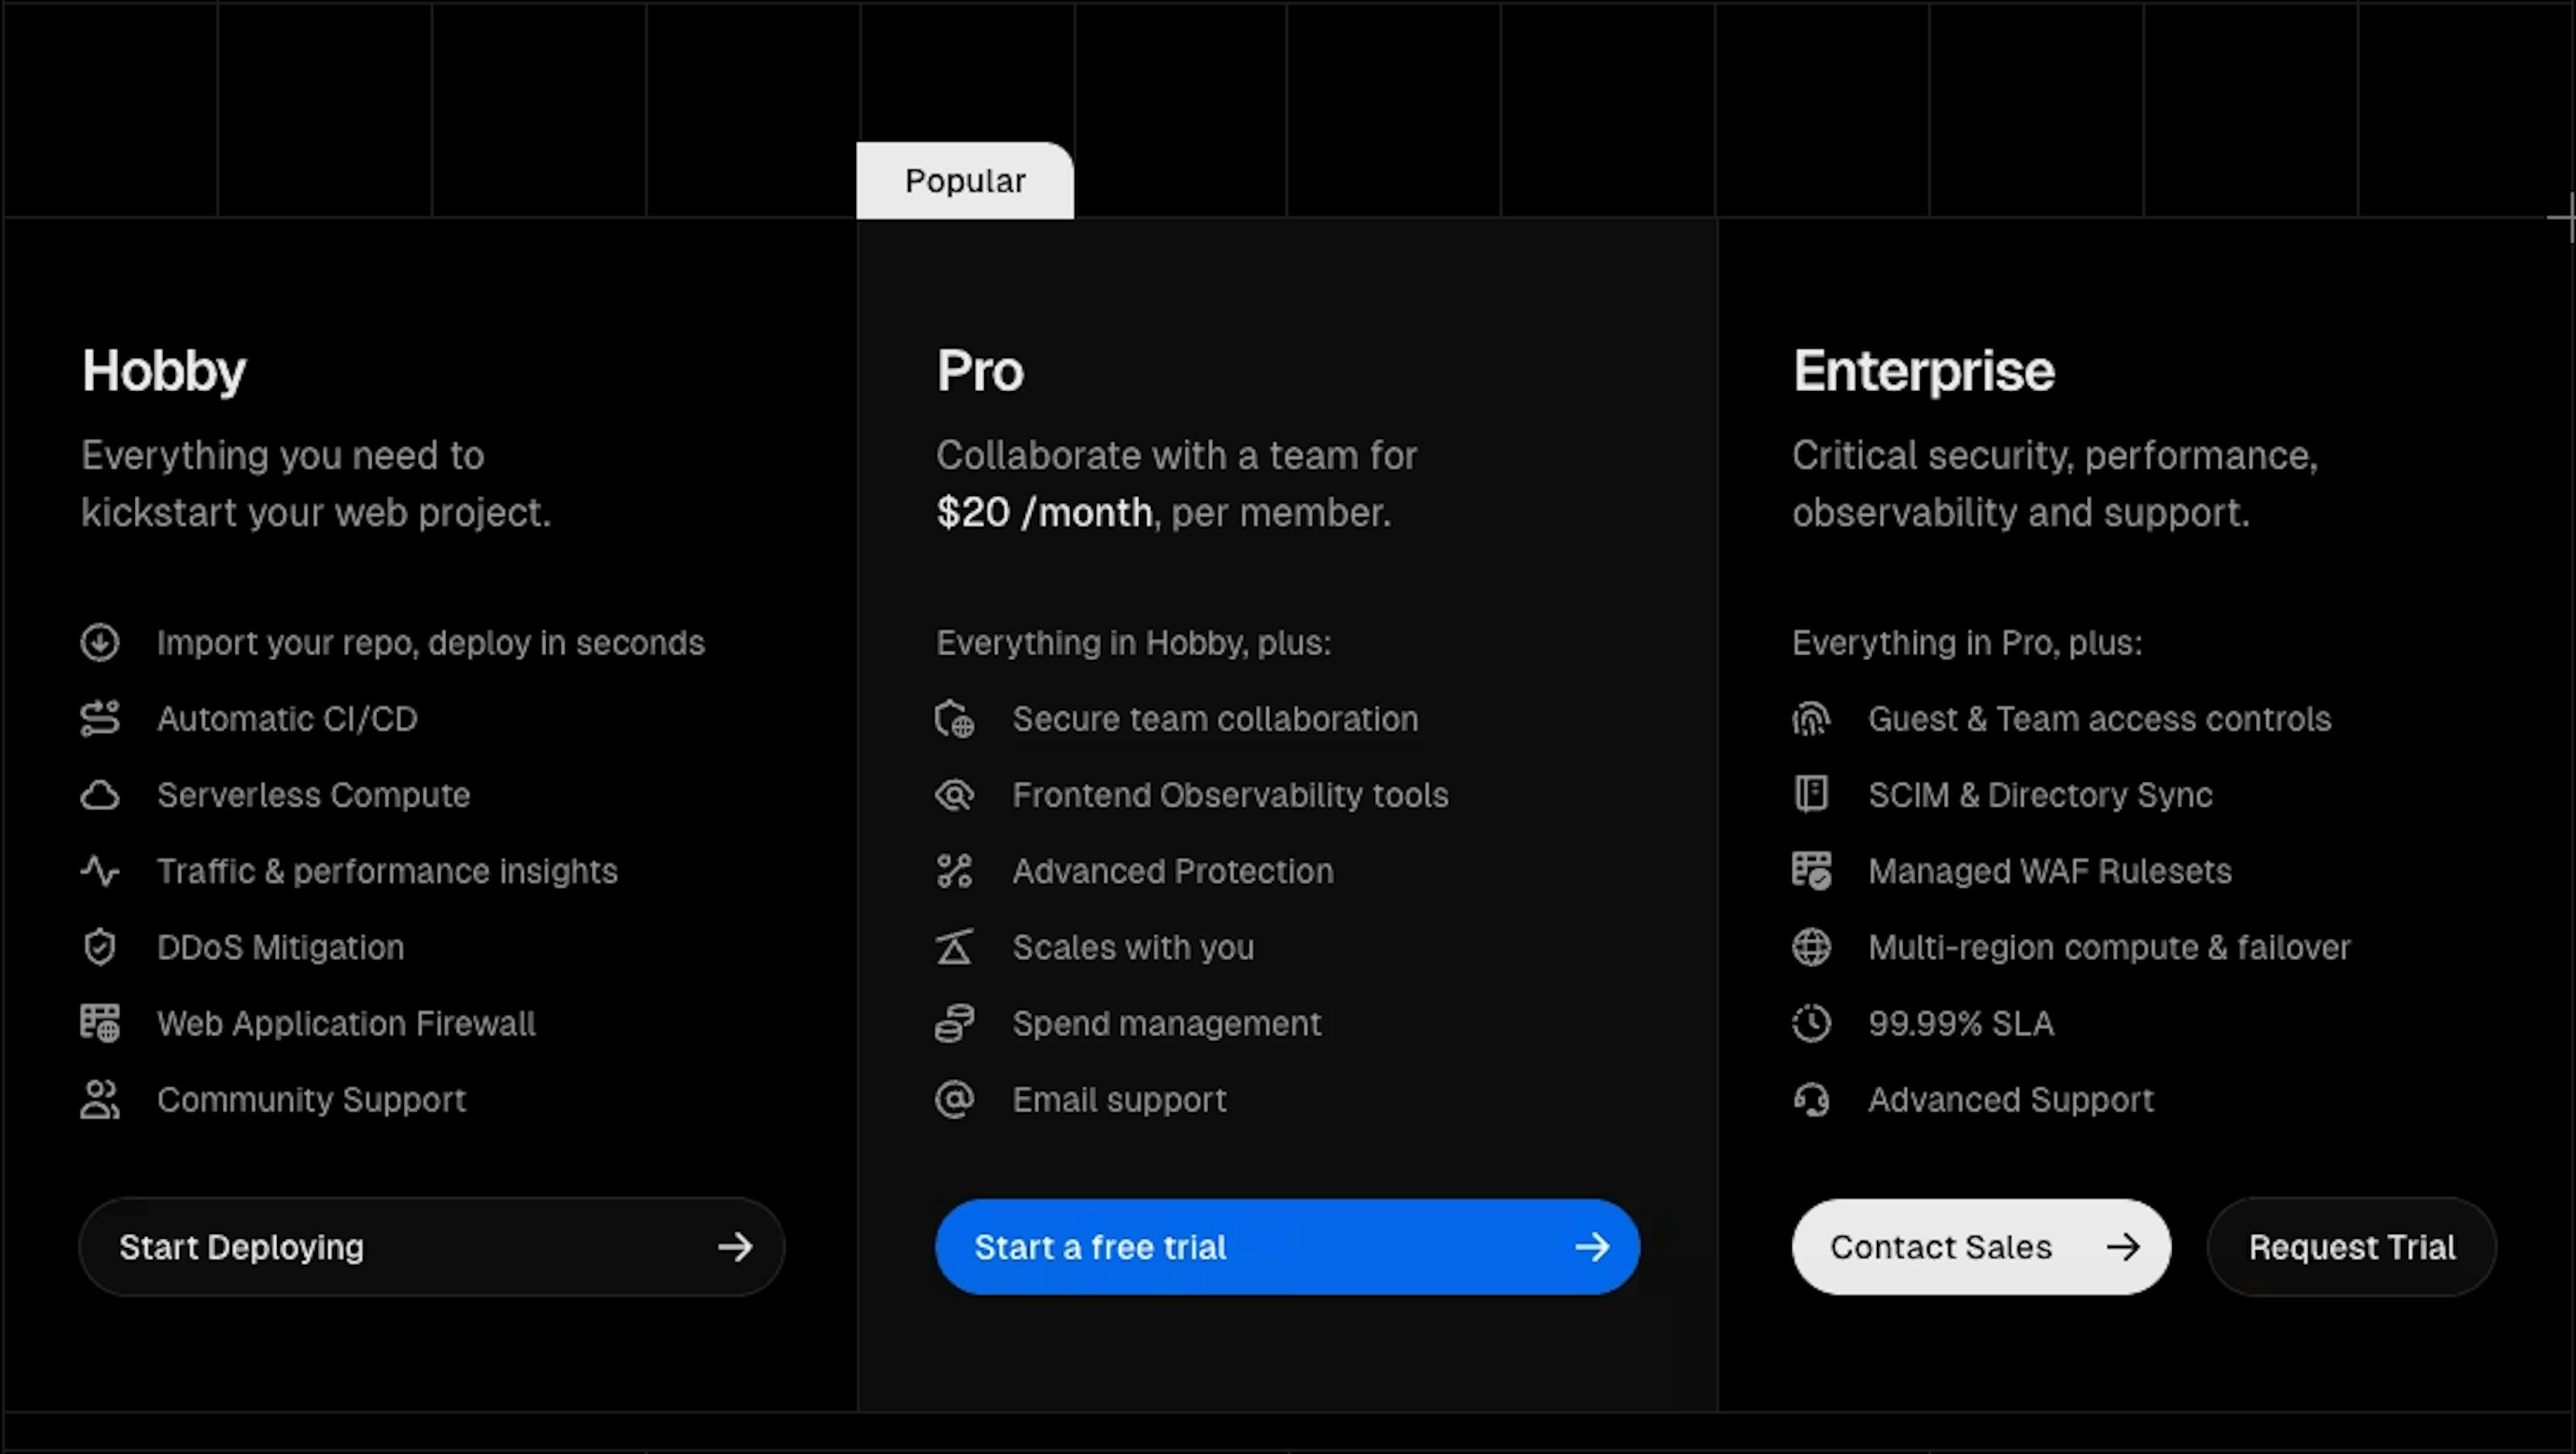This screenshot has width=2576, height=1454.
Task: Click the Secure team collaboration globe icon
Action: 955,719
